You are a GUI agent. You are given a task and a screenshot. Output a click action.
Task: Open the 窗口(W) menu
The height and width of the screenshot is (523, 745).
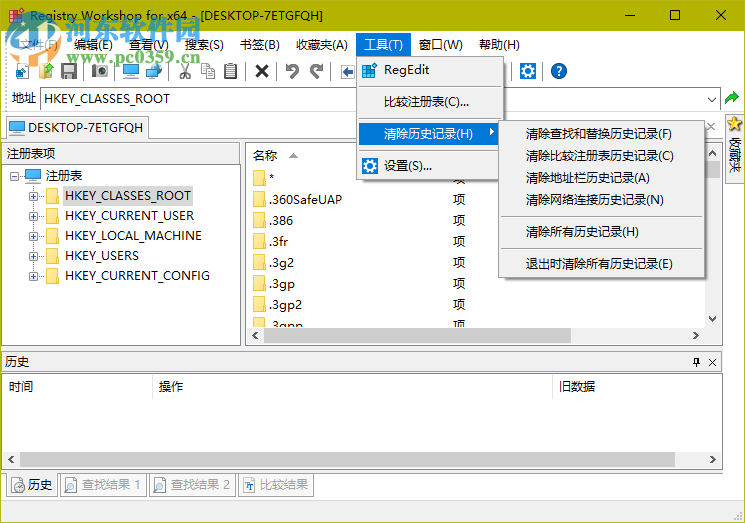(x=440, y=45)
